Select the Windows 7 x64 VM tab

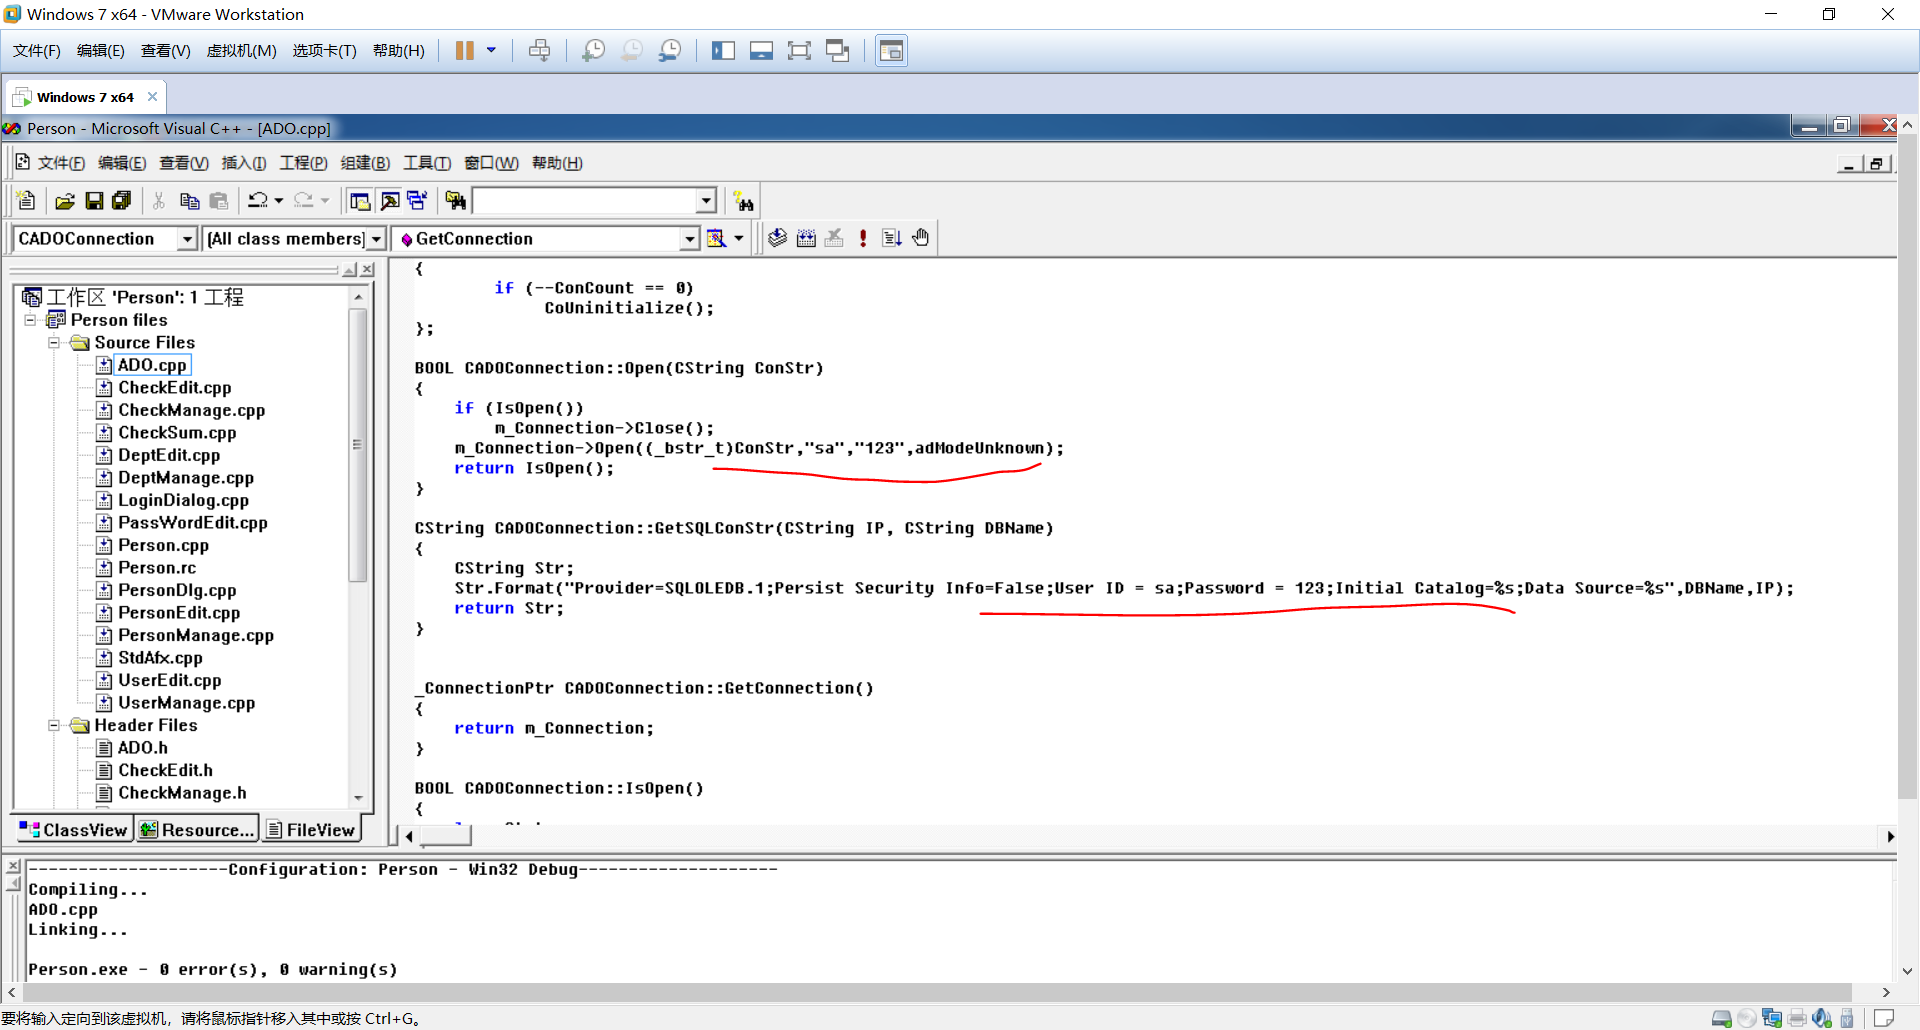pos(85,97)
